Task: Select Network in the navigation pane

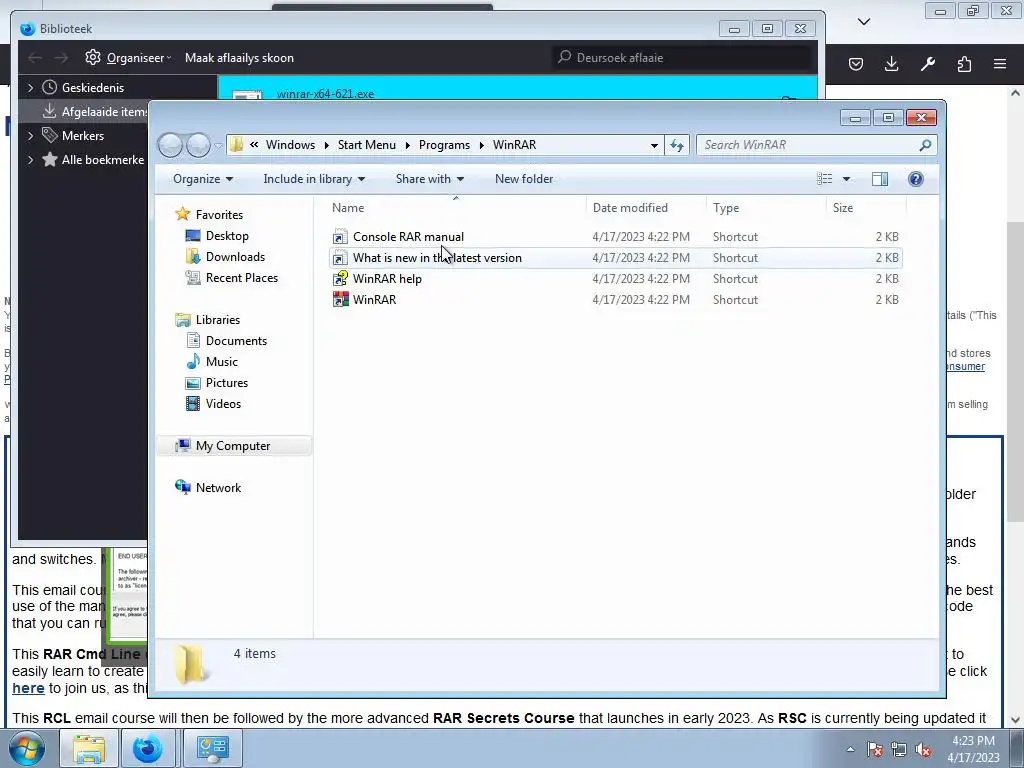Action: [218, 488]
